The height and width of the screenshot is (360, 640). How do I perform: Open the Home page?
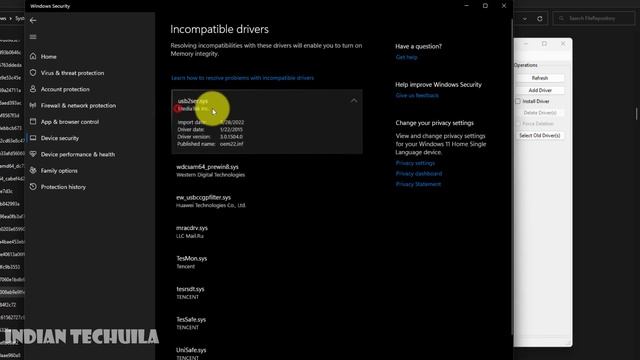(x=49, y=56)
